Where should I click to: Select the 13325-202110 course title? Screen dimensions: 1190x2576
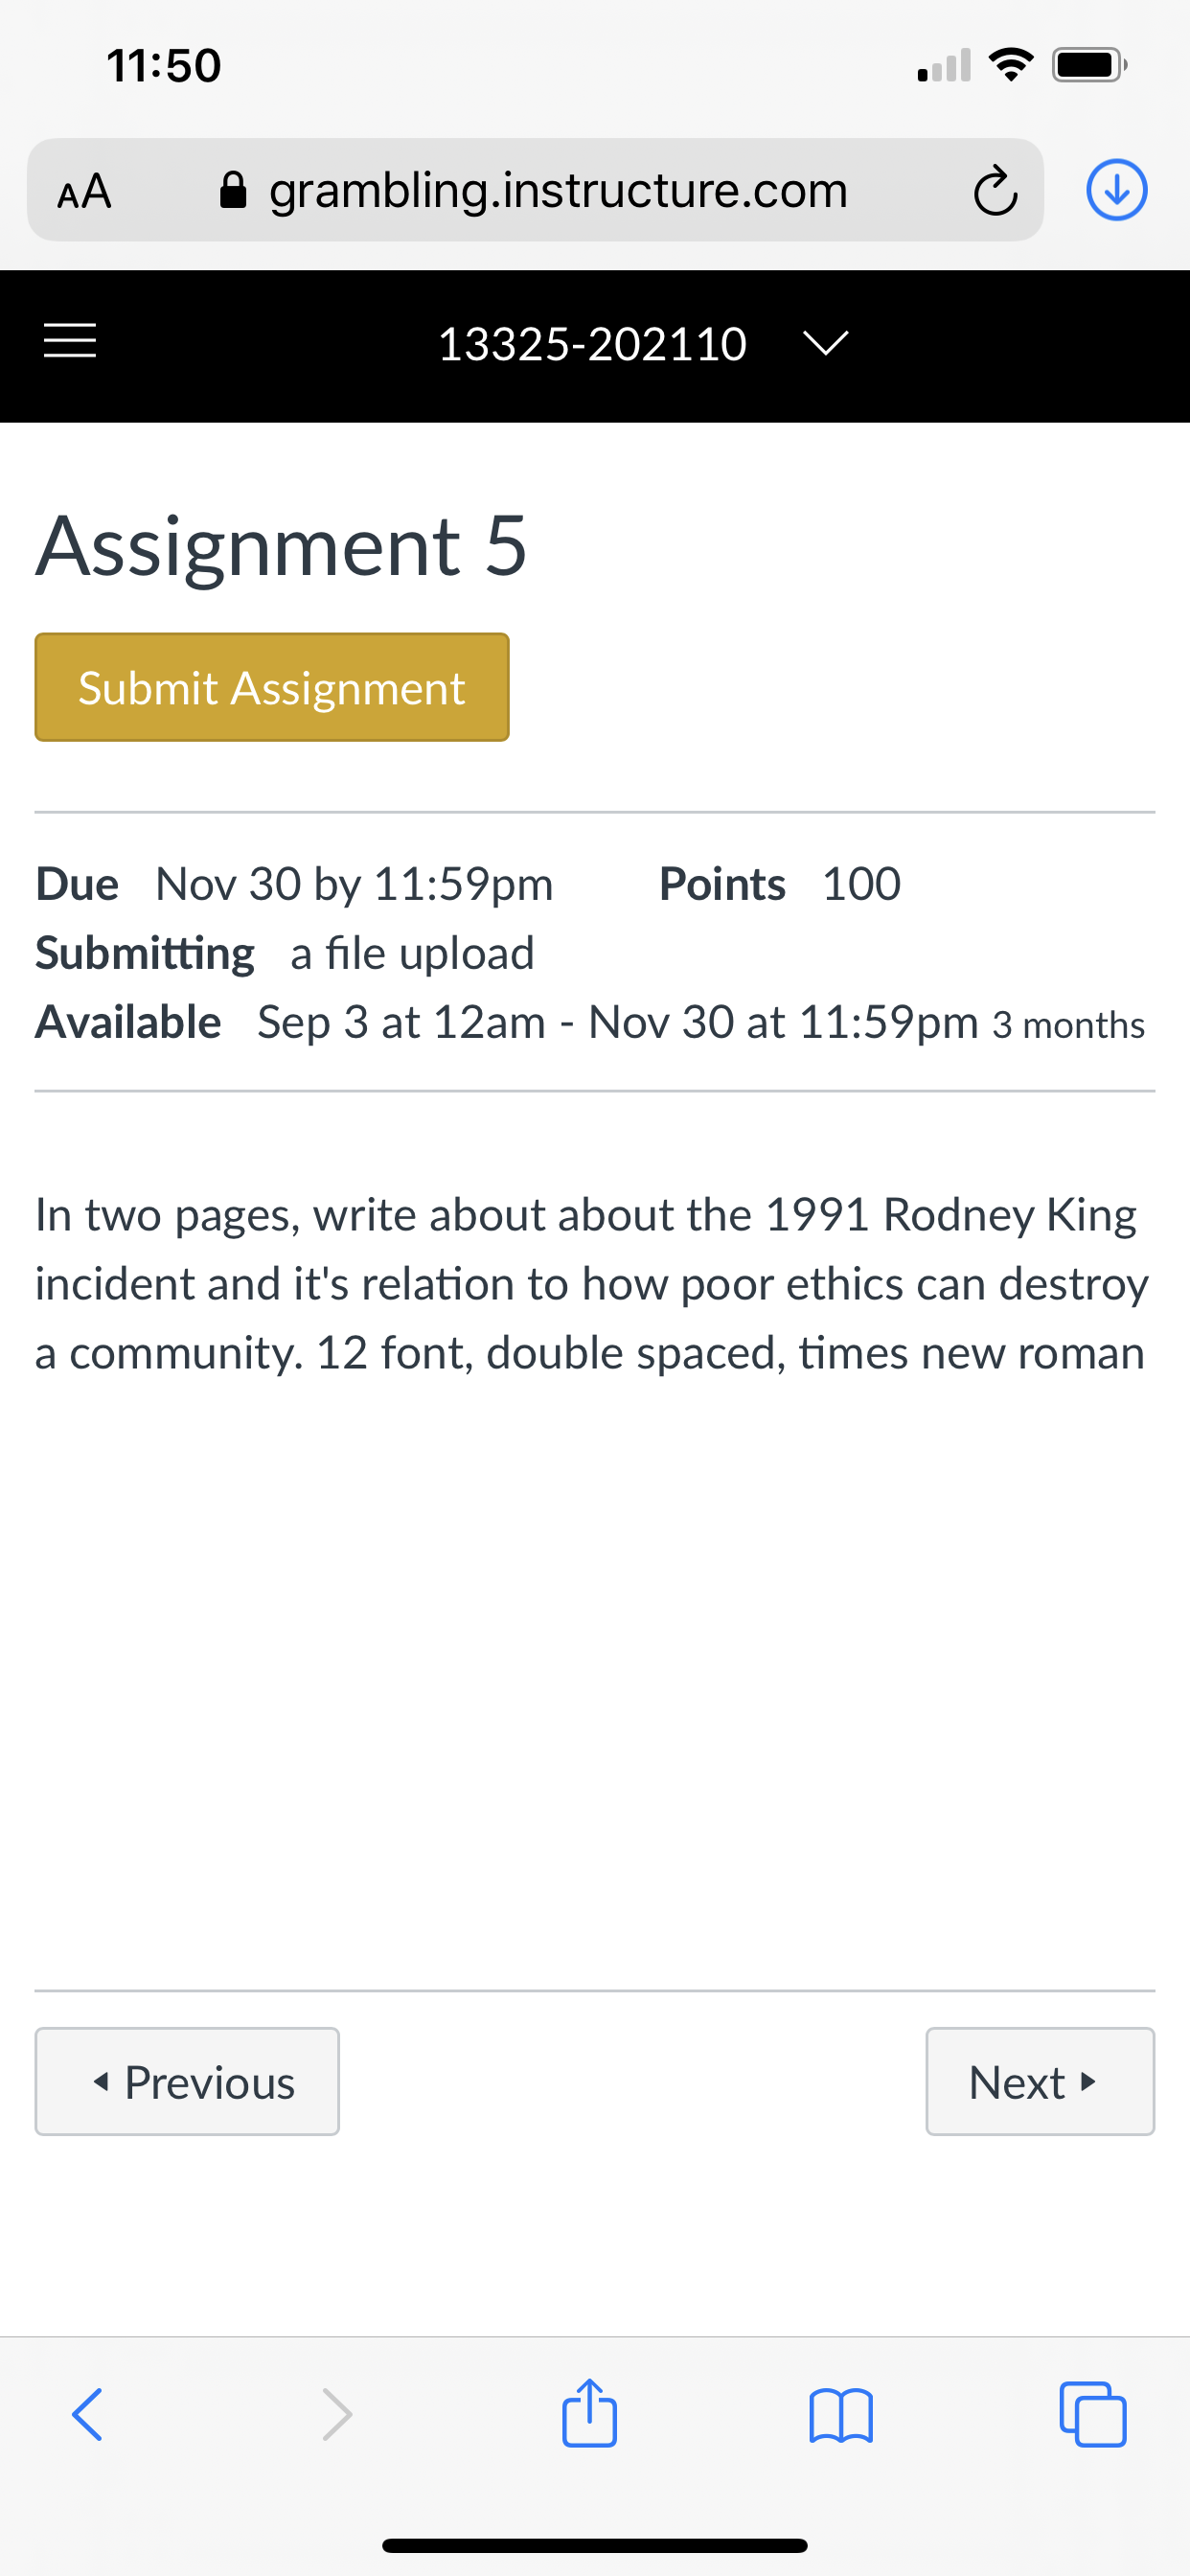click(592, 344)
